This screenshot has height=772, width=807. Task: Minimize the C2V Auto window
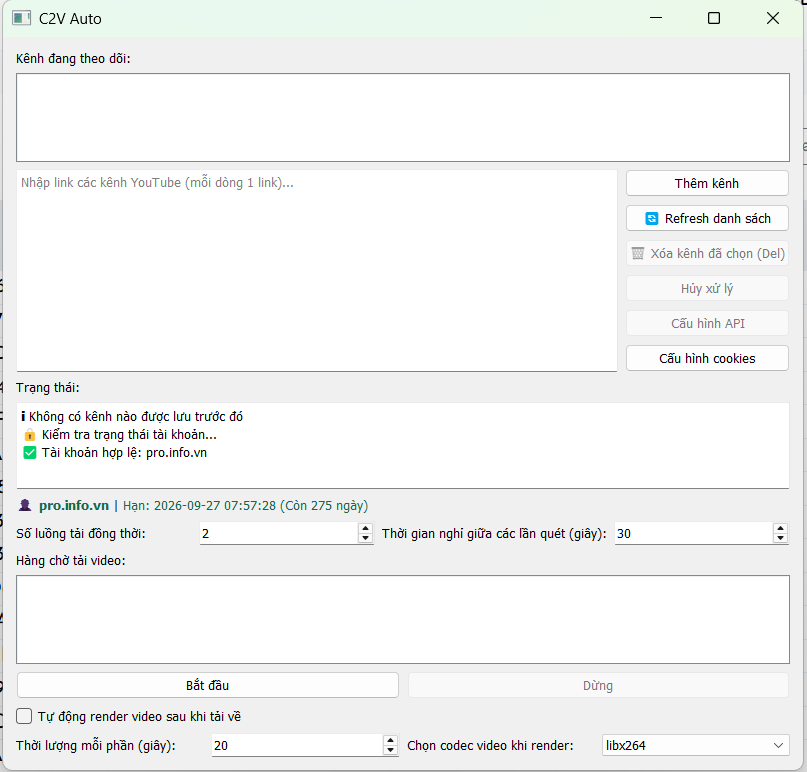click(656, 18)
